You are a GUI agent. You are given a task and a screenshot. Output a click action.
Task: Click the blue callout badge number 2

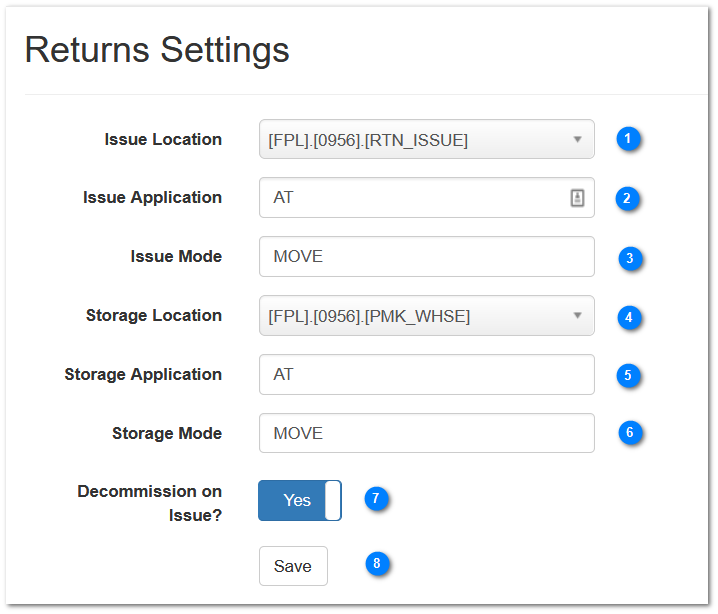point(626,198)
